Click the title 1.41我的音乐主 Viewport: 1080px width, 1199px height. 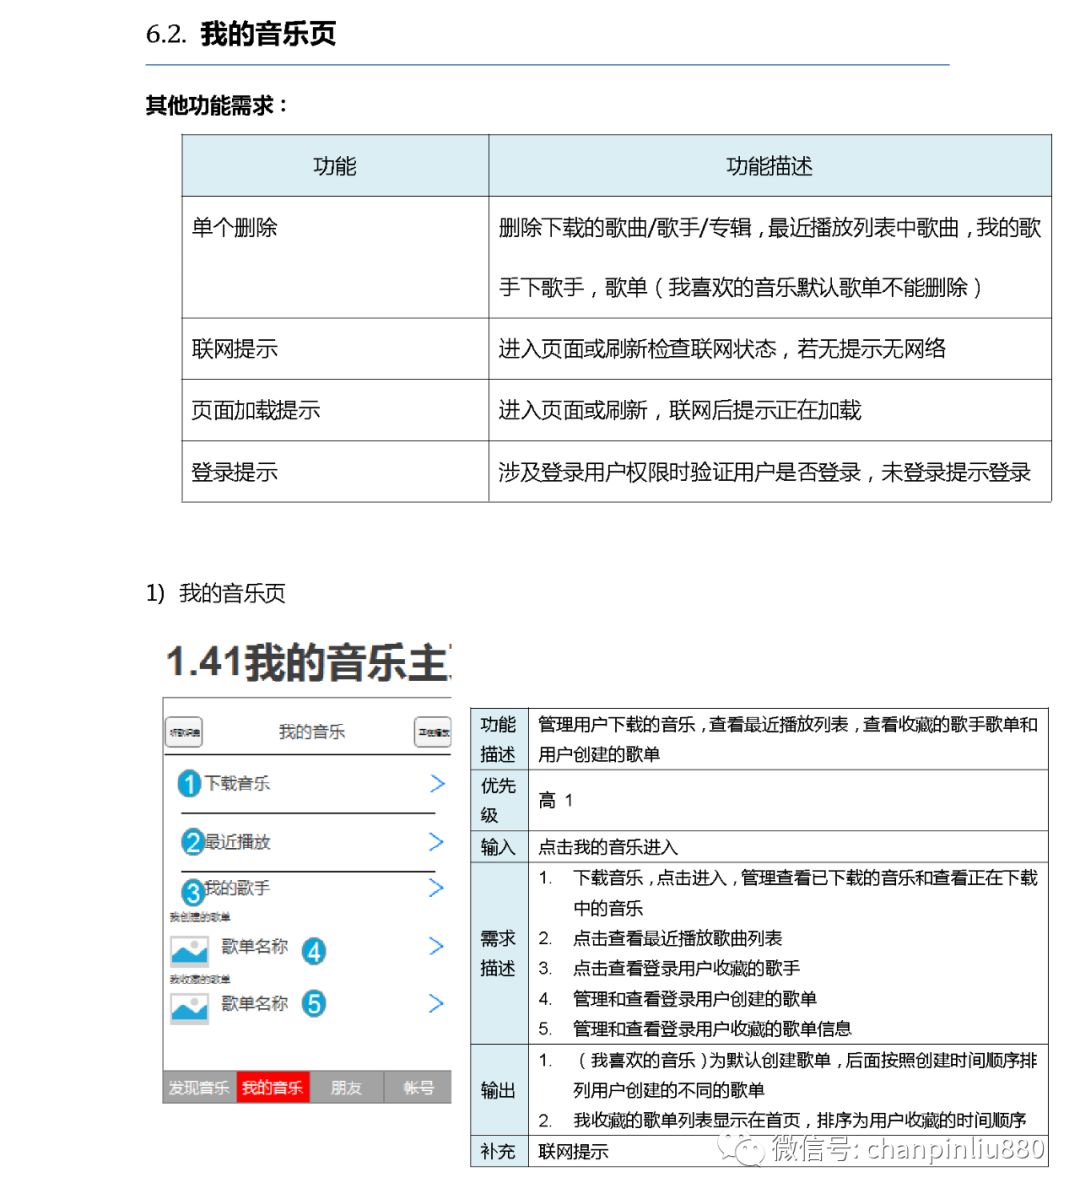point(309,662)
